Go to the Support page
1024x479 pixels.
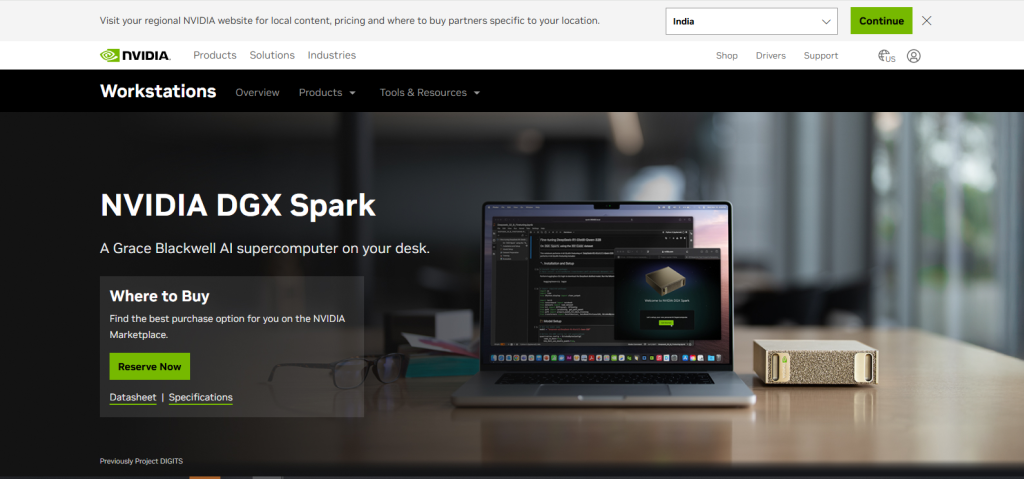coord(821,56)
